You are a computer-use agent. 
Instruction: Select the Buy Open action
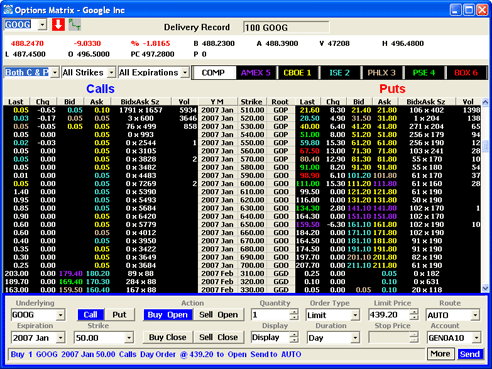(168, 315)
